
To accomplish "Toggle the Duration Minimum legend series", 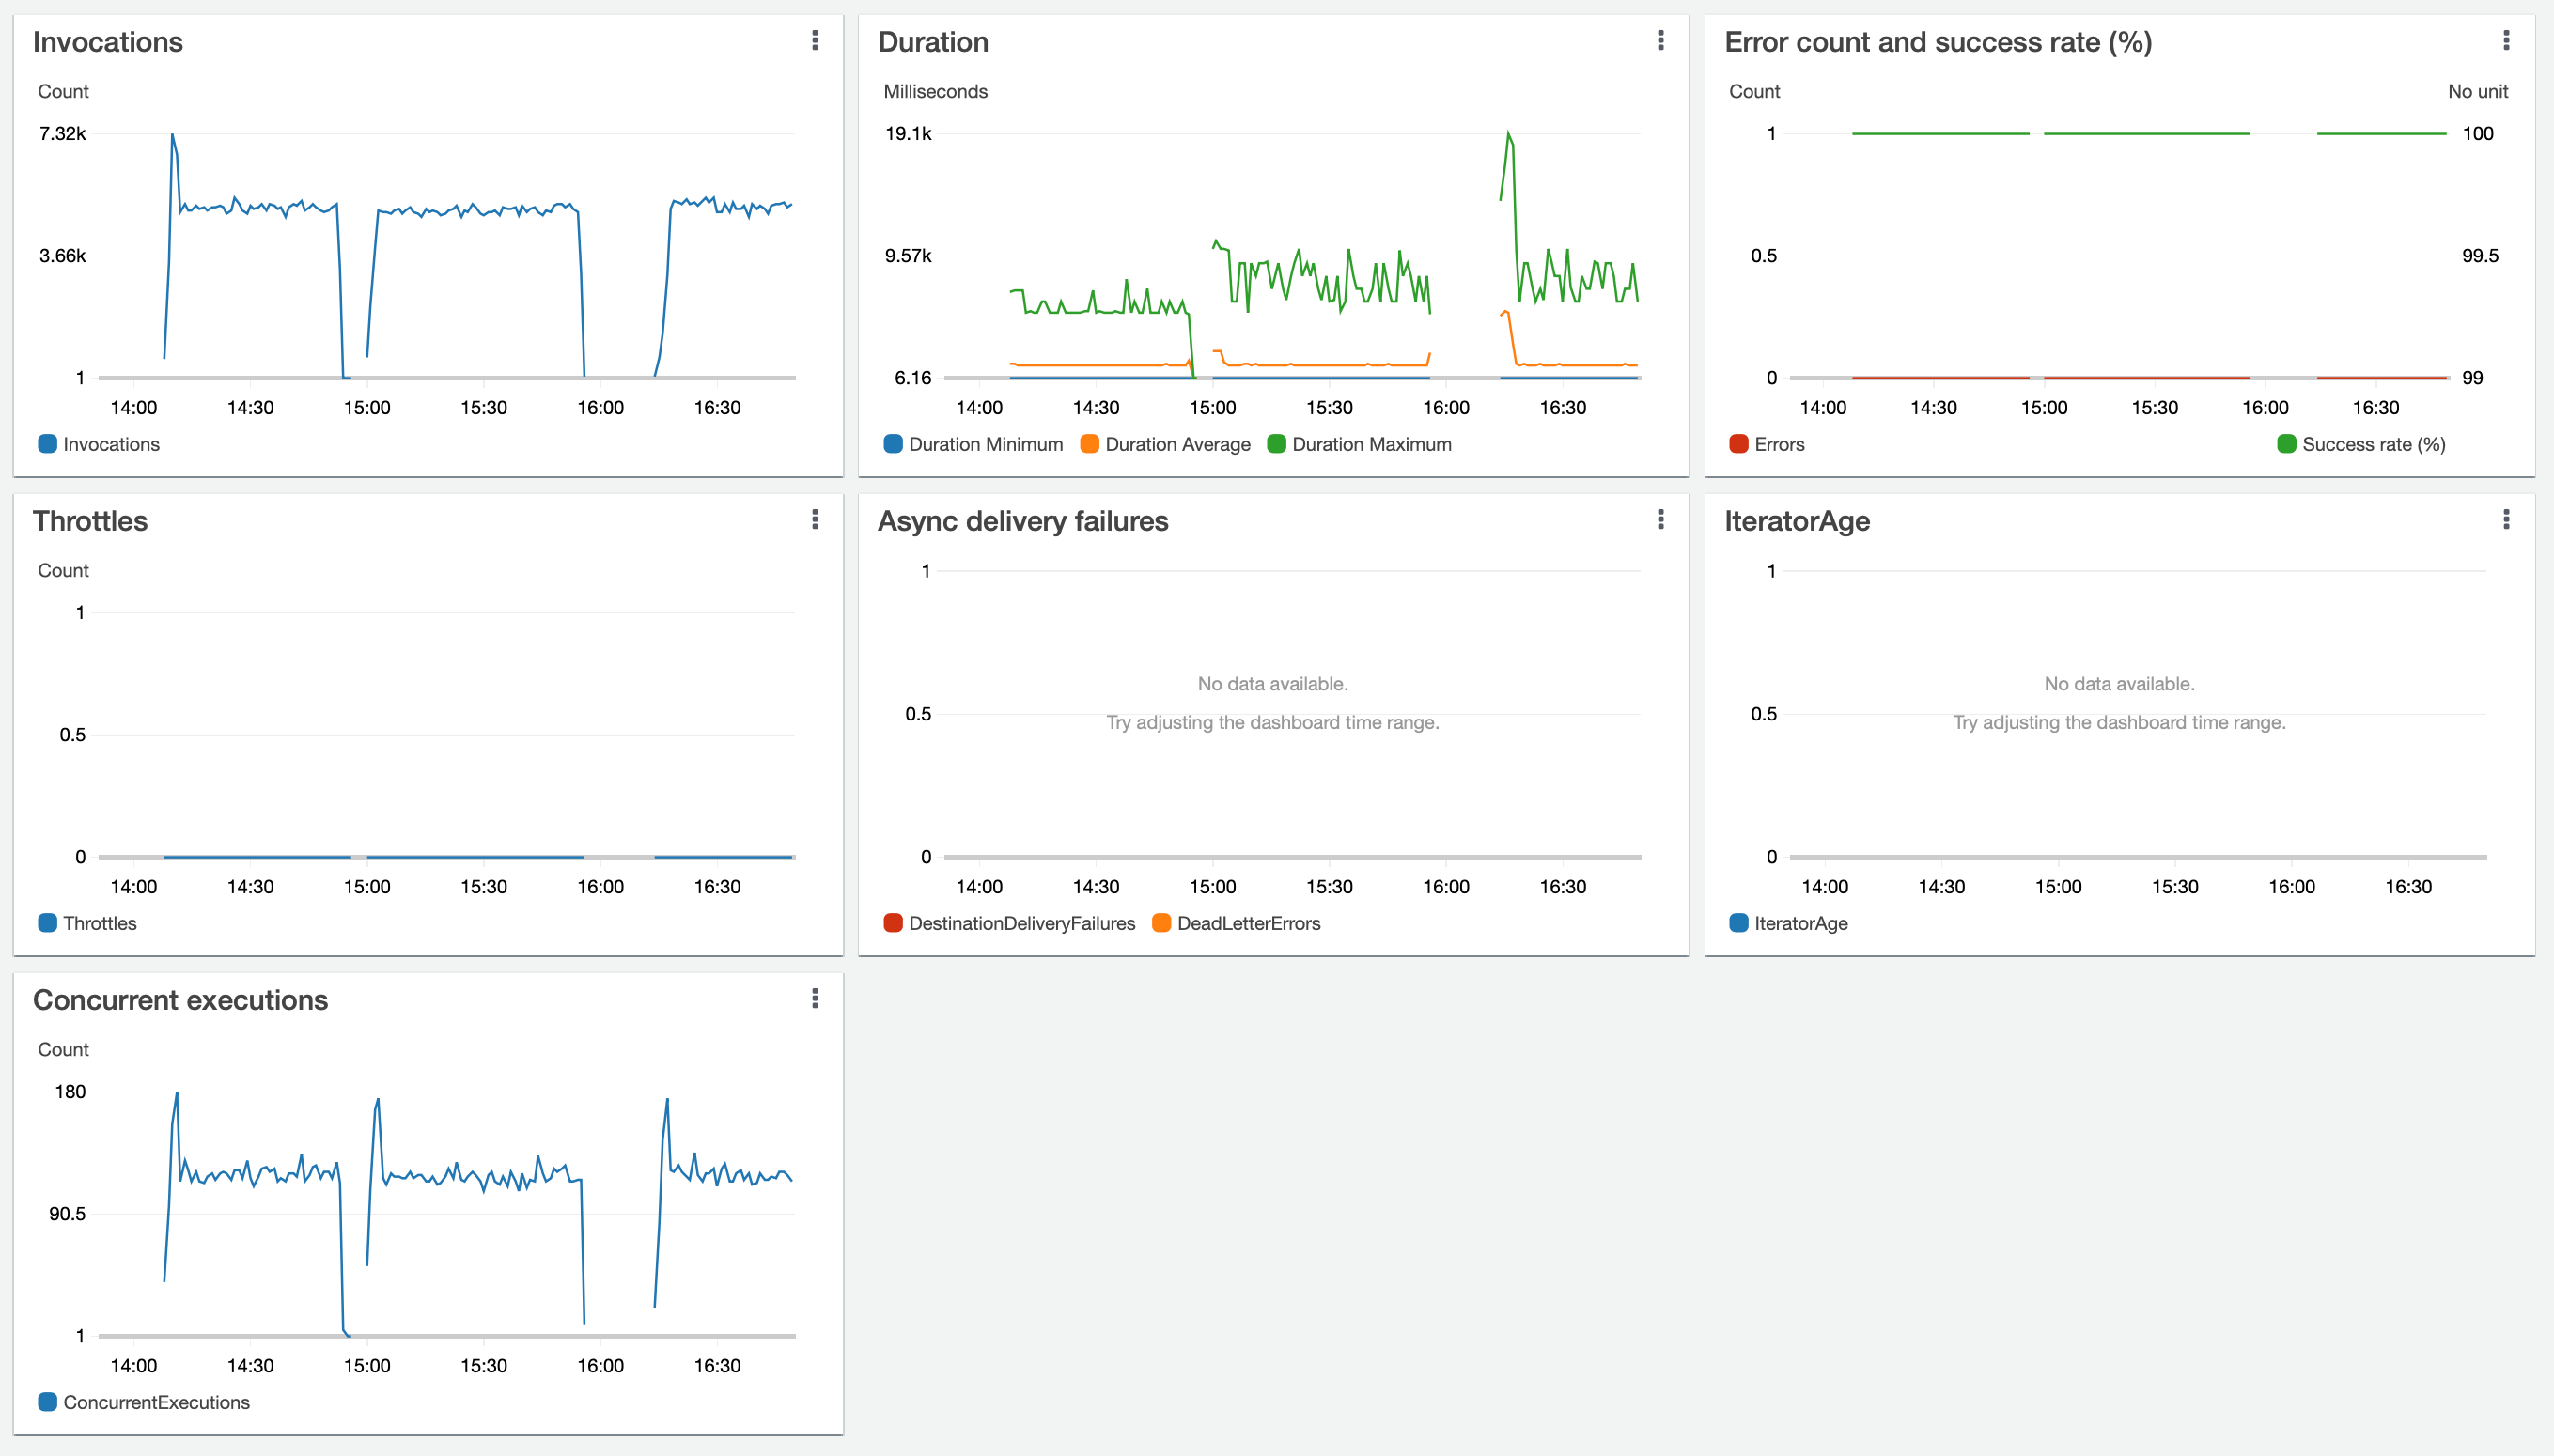I will 984,444.
